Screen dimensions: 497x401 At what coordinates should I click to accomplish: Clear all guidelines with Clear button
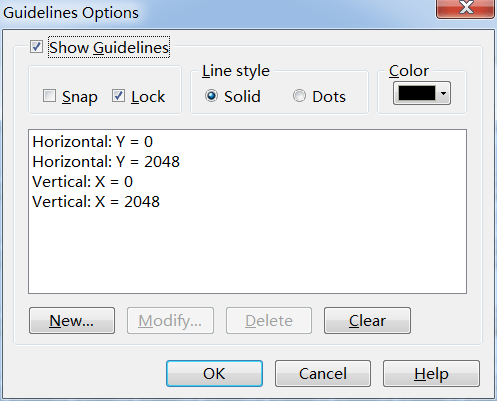coord(367,321)
